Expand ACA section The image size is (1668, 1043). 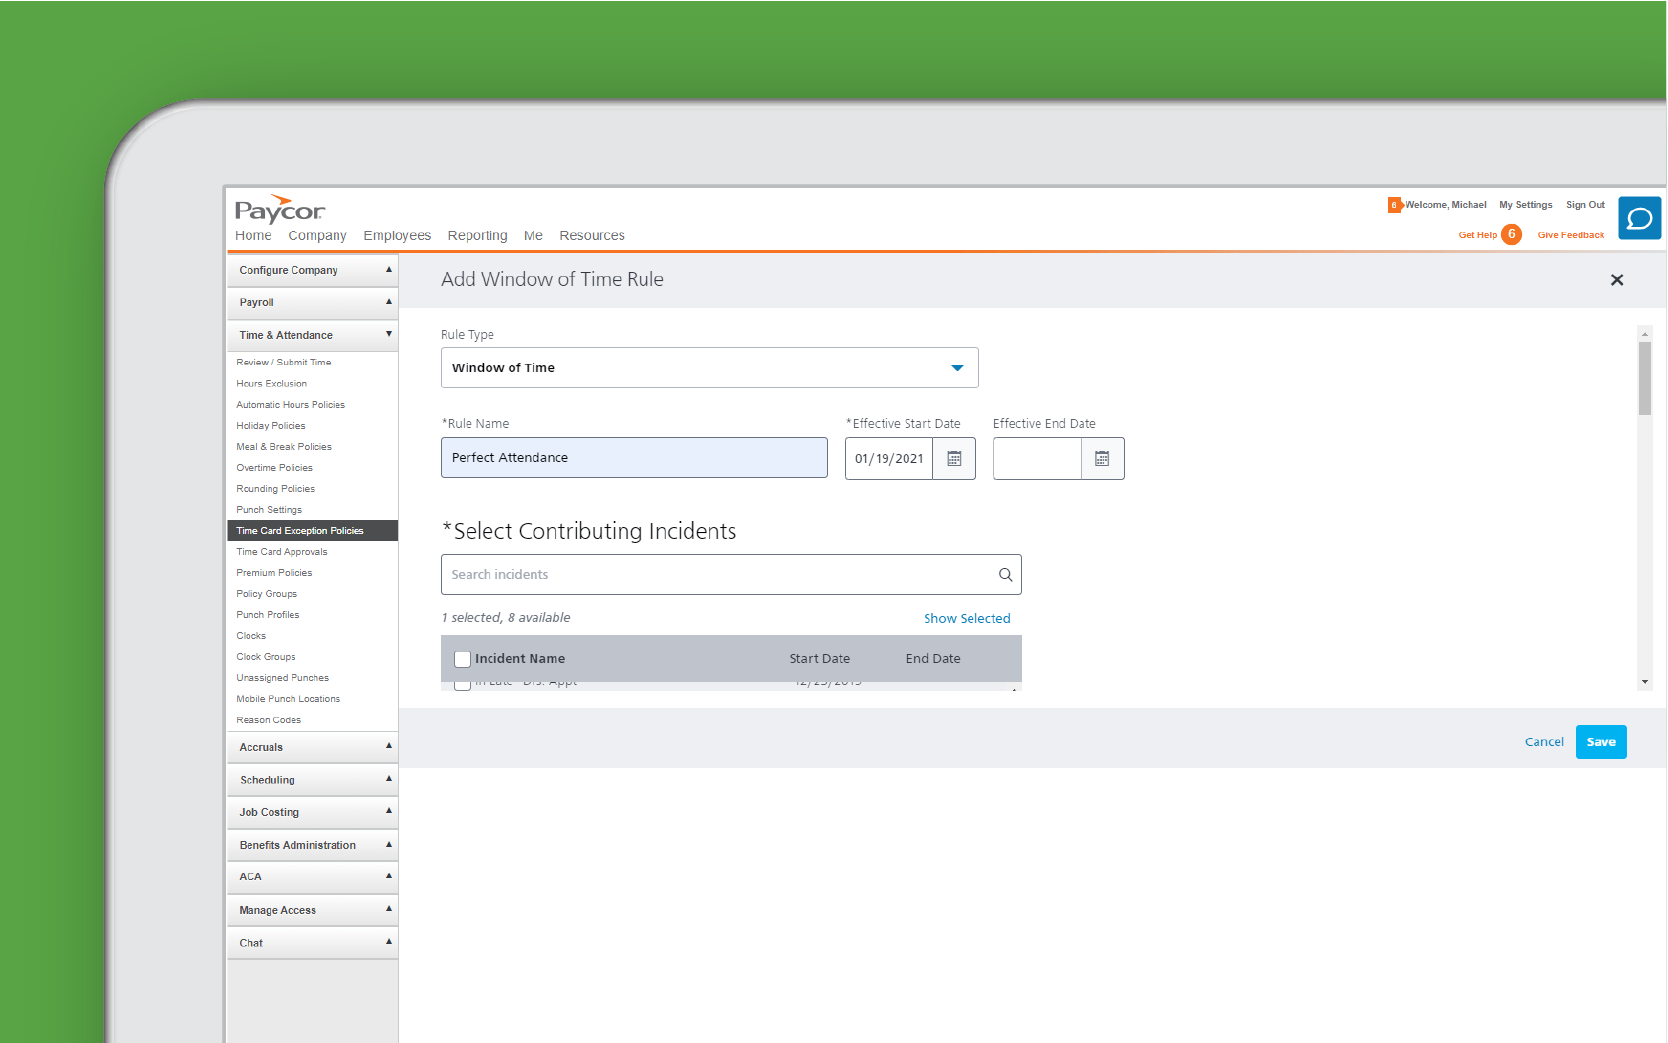click(x=312, y=877)
